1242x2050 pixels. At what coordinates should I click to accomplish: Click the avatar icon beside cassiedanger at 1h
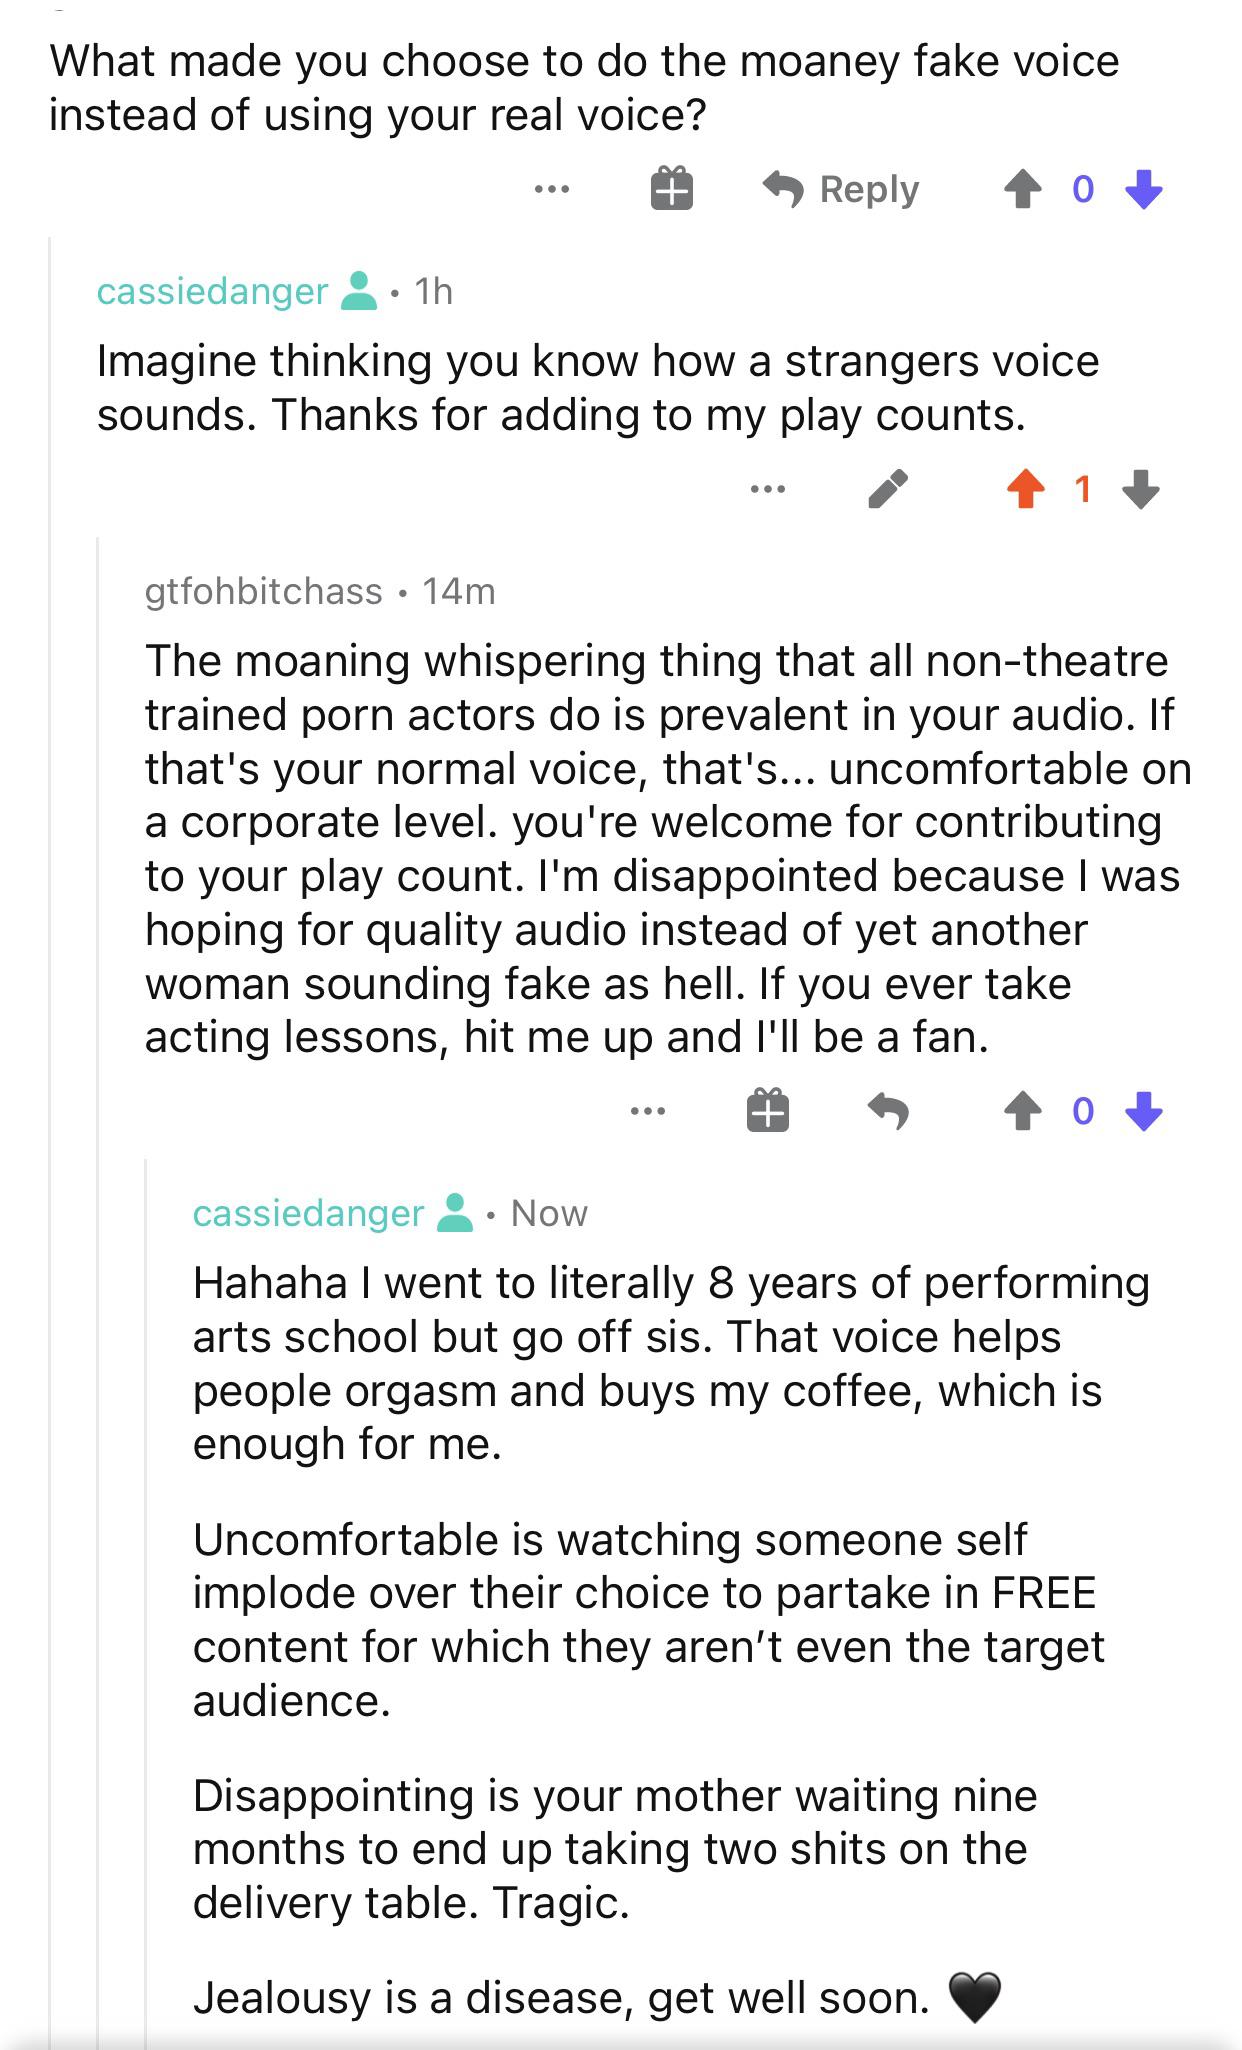click(x=359, y=291)
